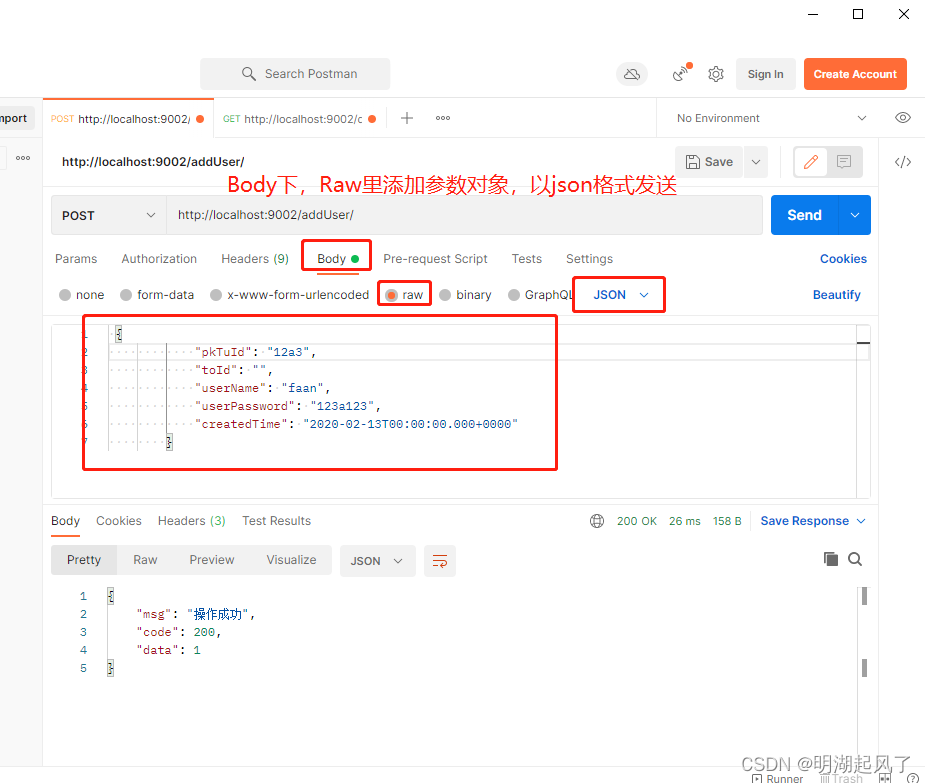Open the response Headers (3) tab
Image resolution: width=925 pixels, height=783 pixels.
(x=192, y=521)
